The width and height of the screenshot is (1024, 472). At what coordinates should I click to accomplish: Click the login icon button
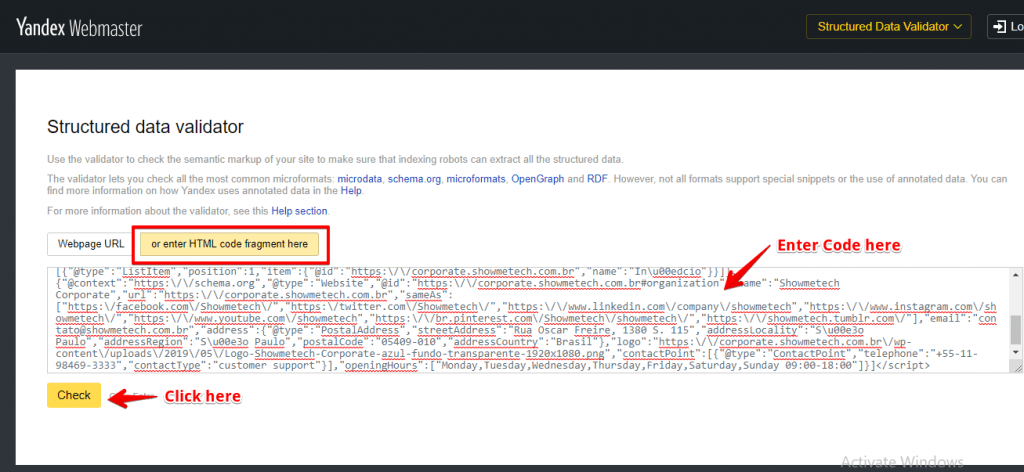[1005, 27]
